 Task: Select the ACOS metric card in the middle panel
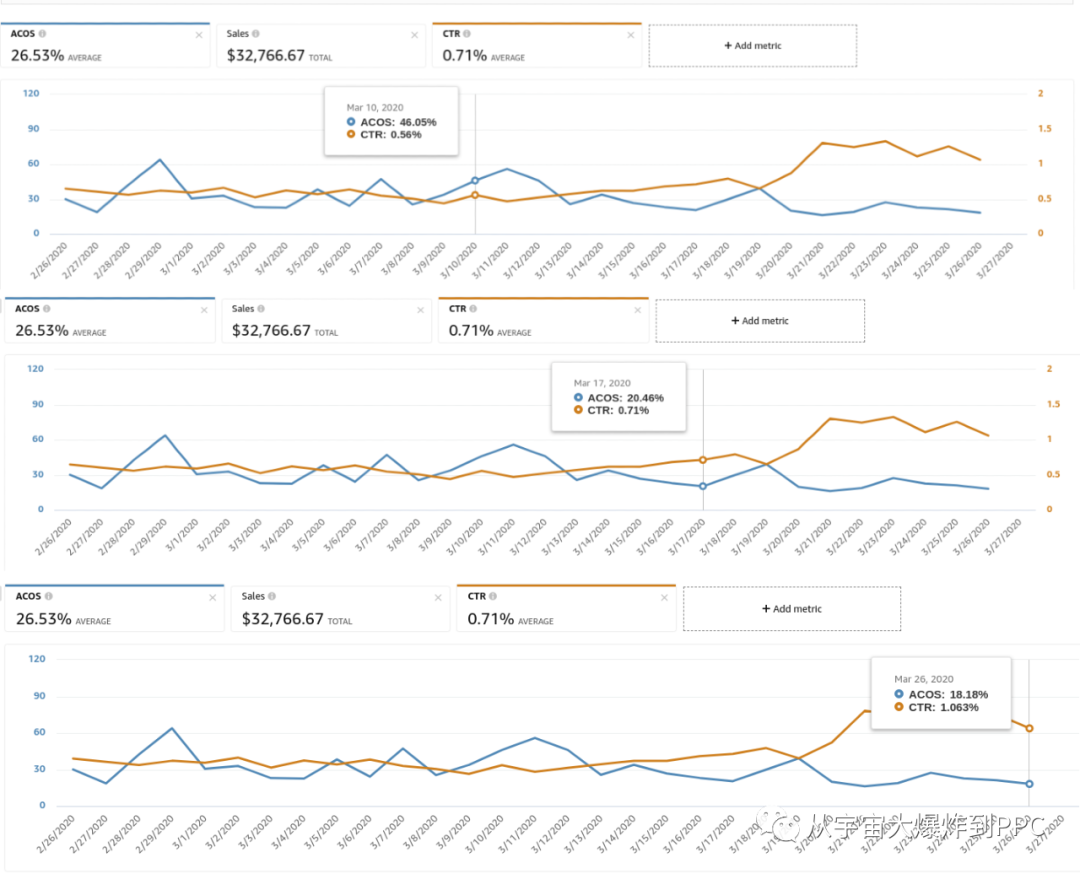109,321
